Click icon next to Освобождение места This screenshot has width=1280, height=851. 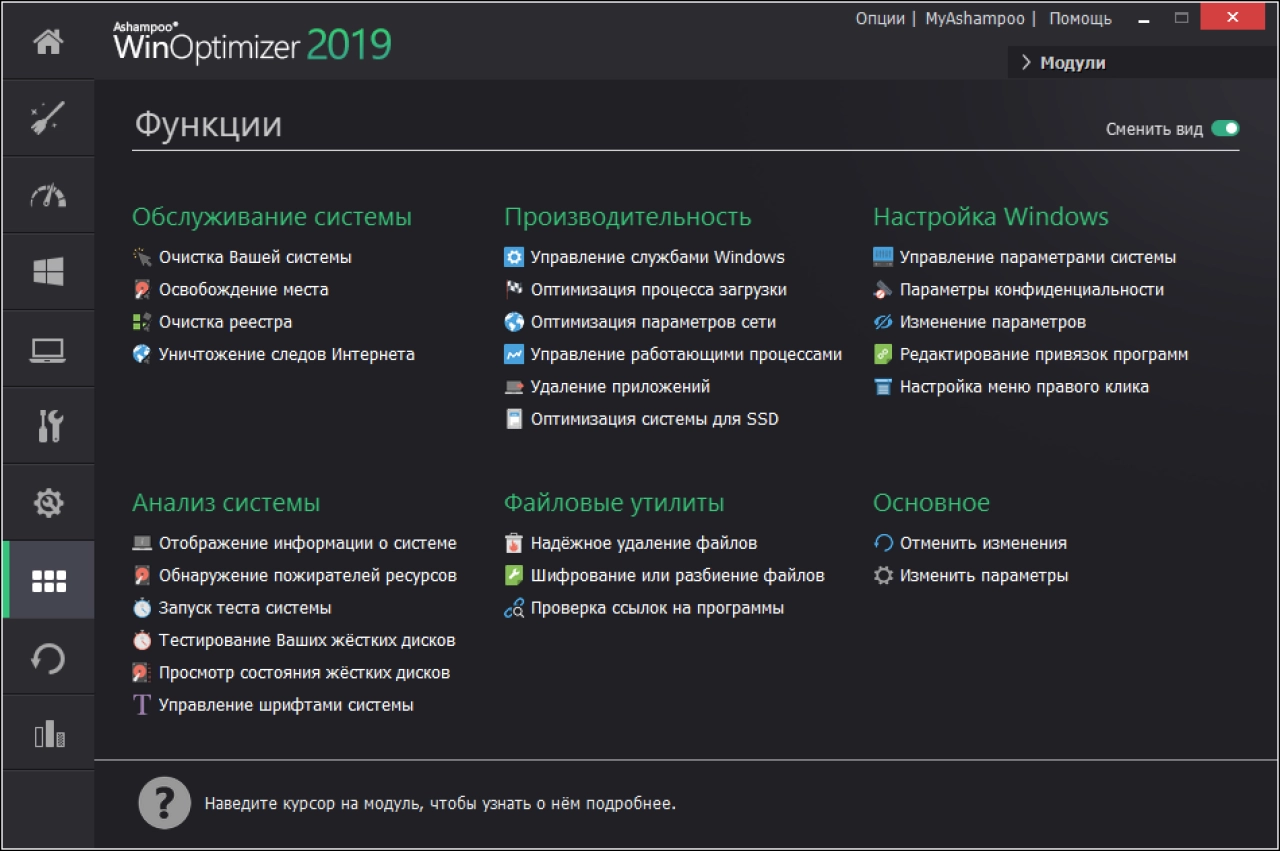[142, 289]
